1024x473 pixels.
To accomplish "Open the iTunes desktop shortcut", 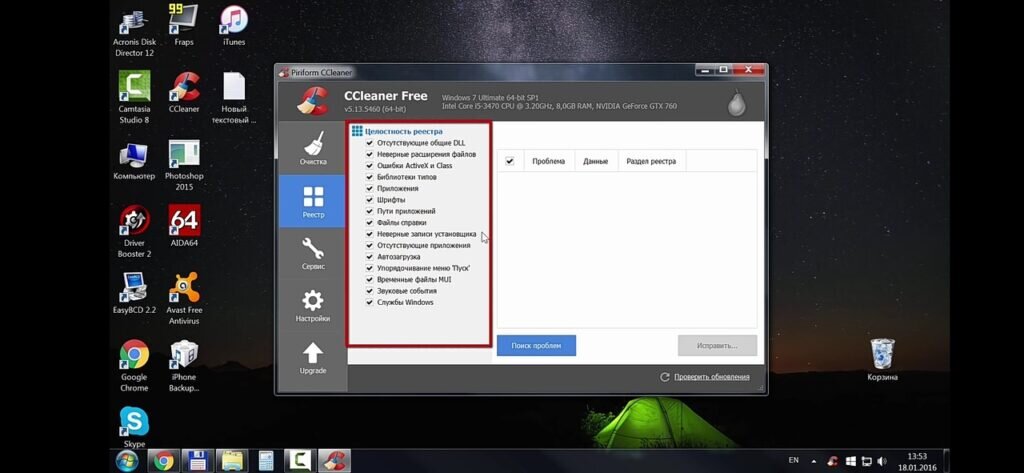I will [x=234, y=25].
